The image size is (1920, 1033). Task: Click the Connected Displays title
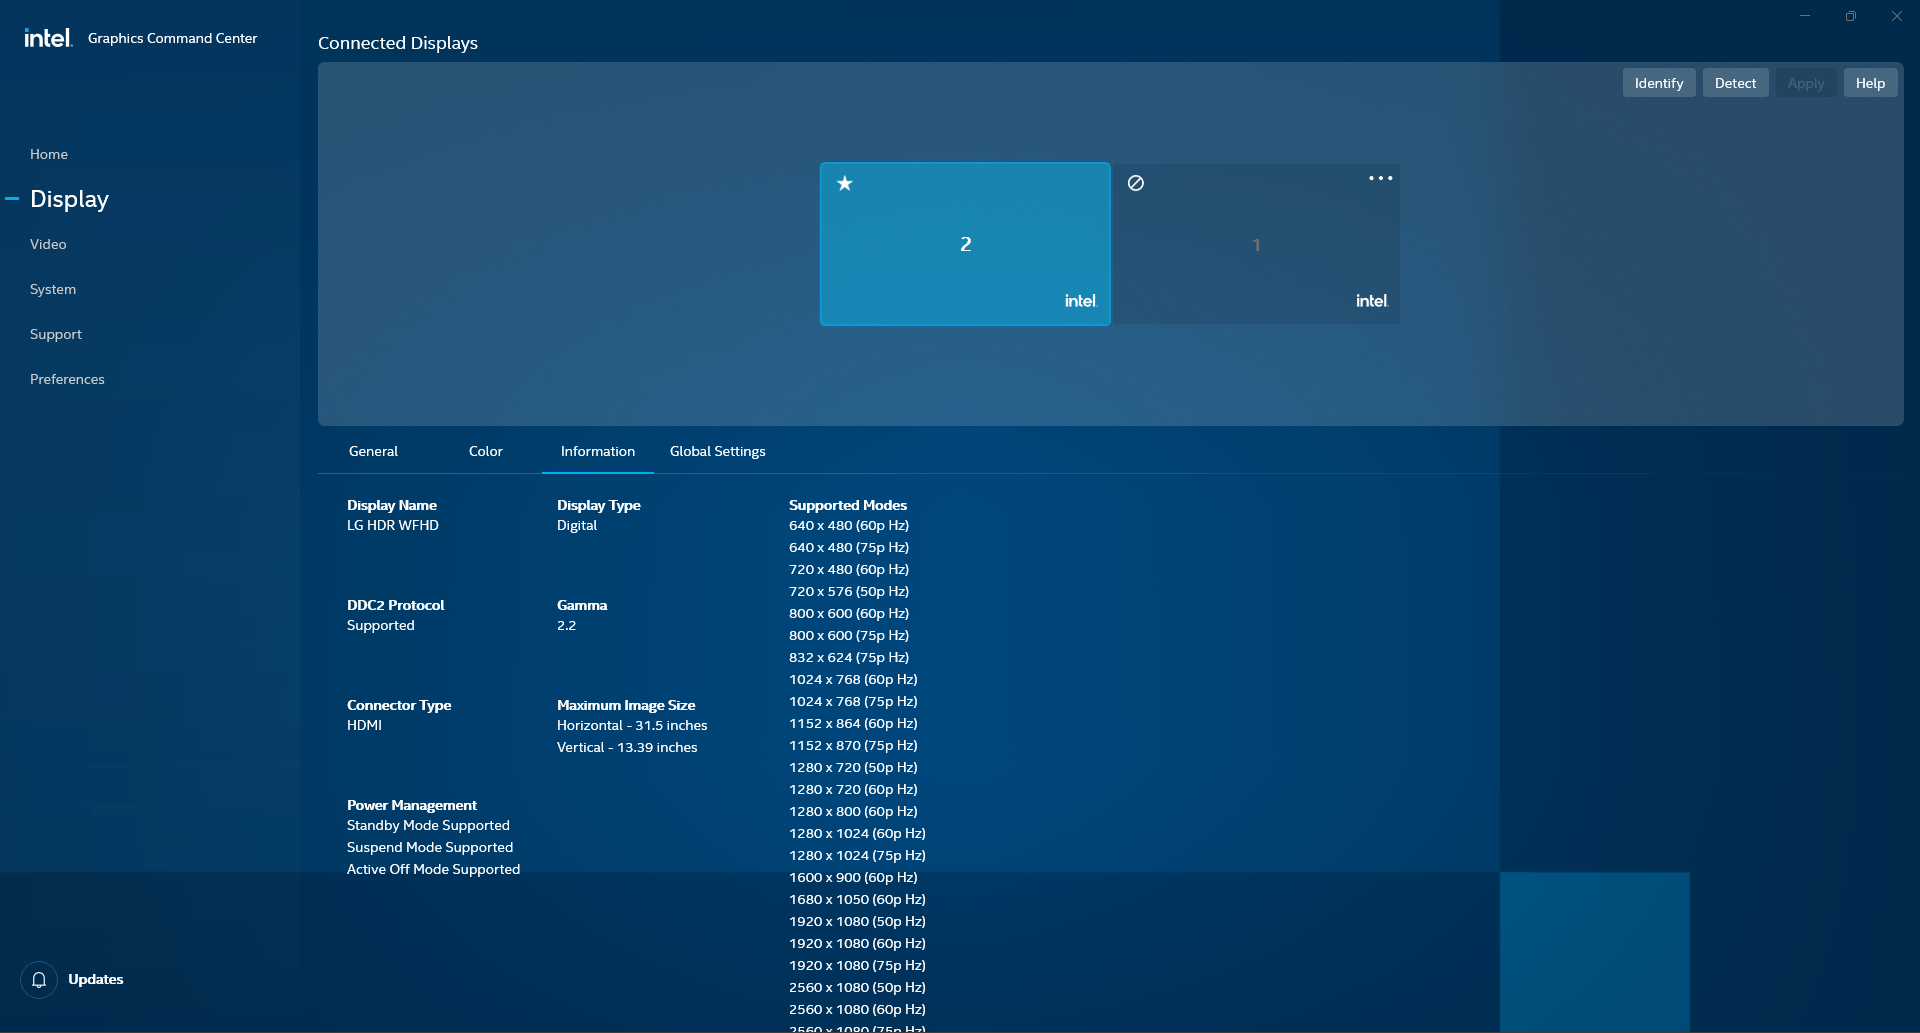pos(398,43)
